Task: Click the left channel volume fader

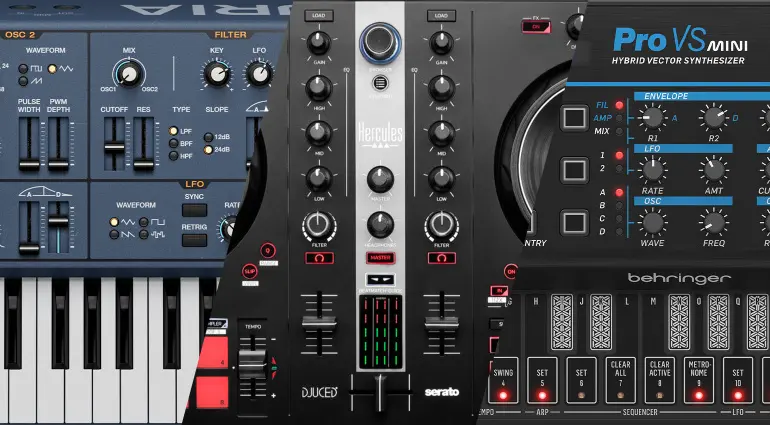Action: pos(319,322)
